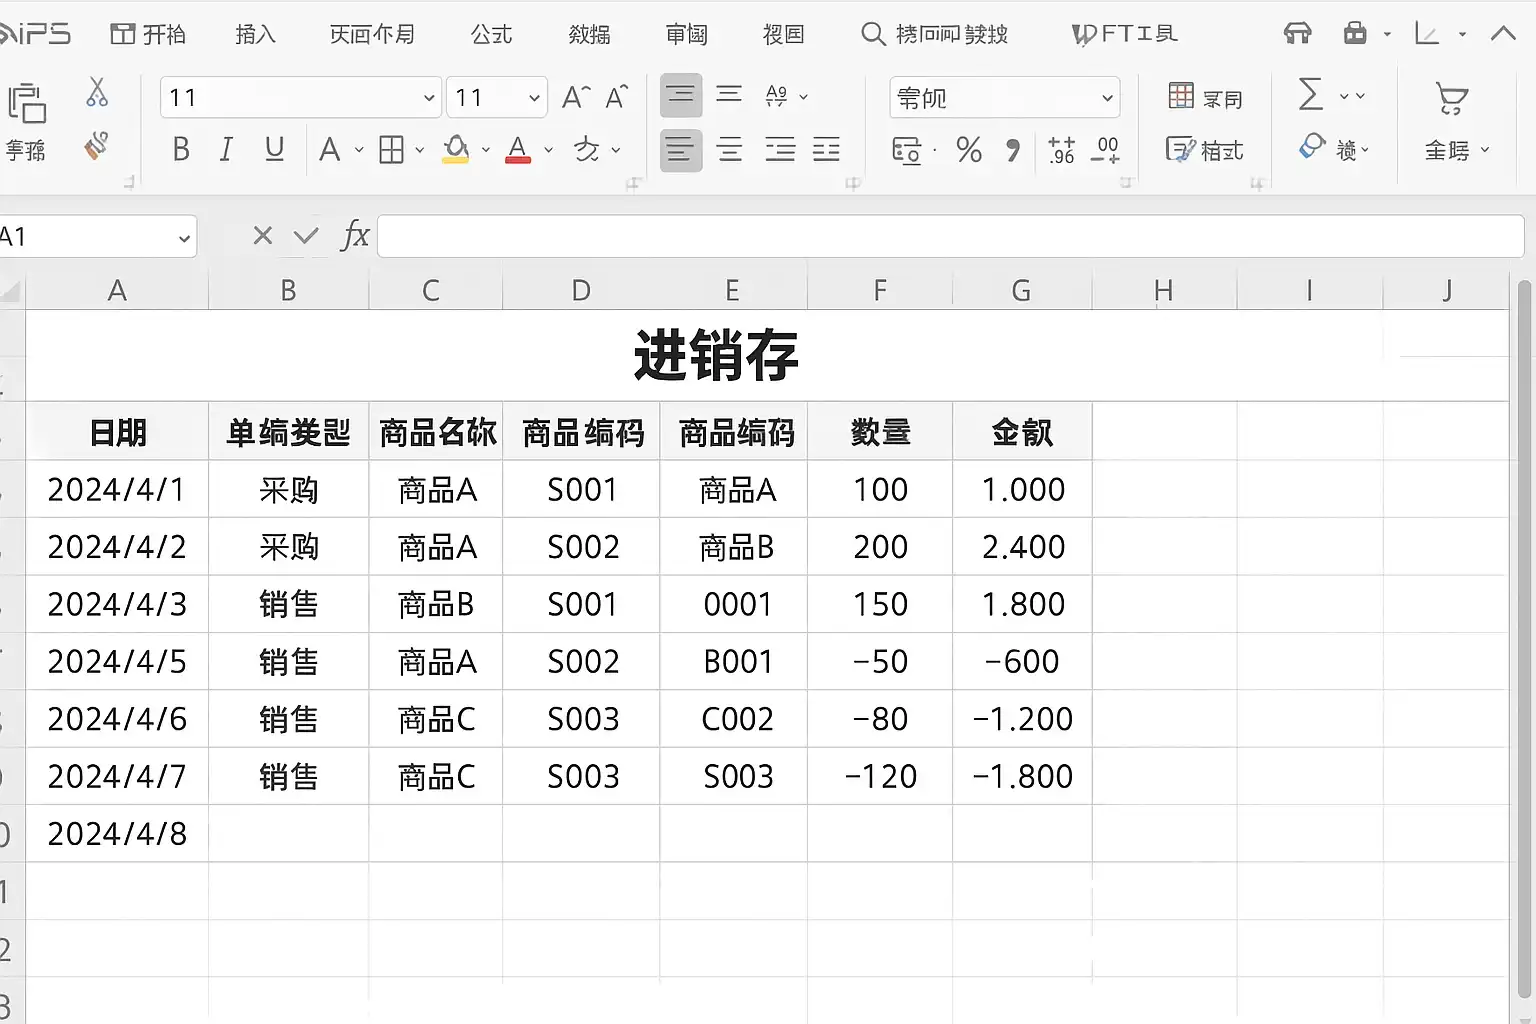Image resolution: width=1536 pixels, height=1024 pixels.
Task: Click the Decrease Decimal icon
Action: tap(1105, 150)
